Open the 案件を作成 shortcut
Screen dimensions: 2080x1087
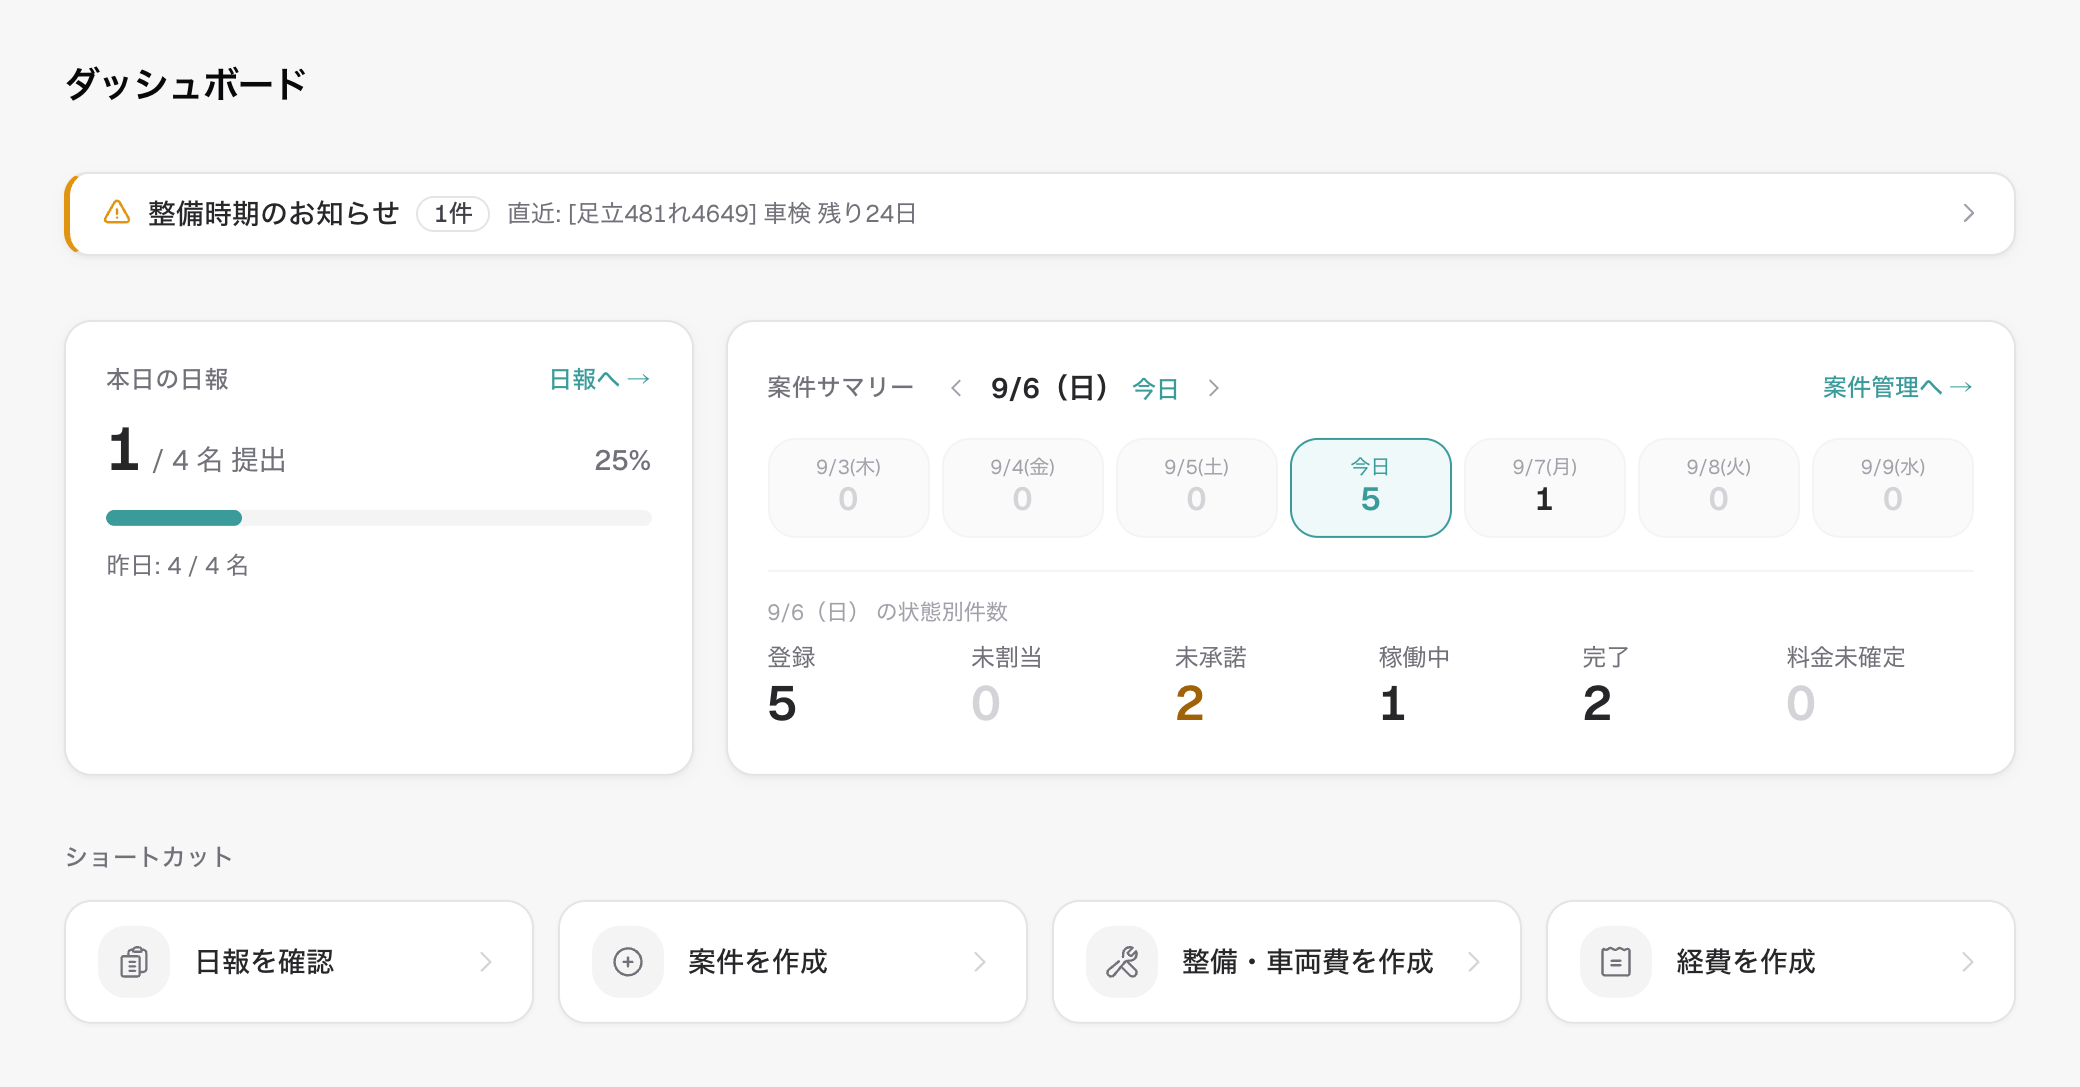[x=793, y=962]
